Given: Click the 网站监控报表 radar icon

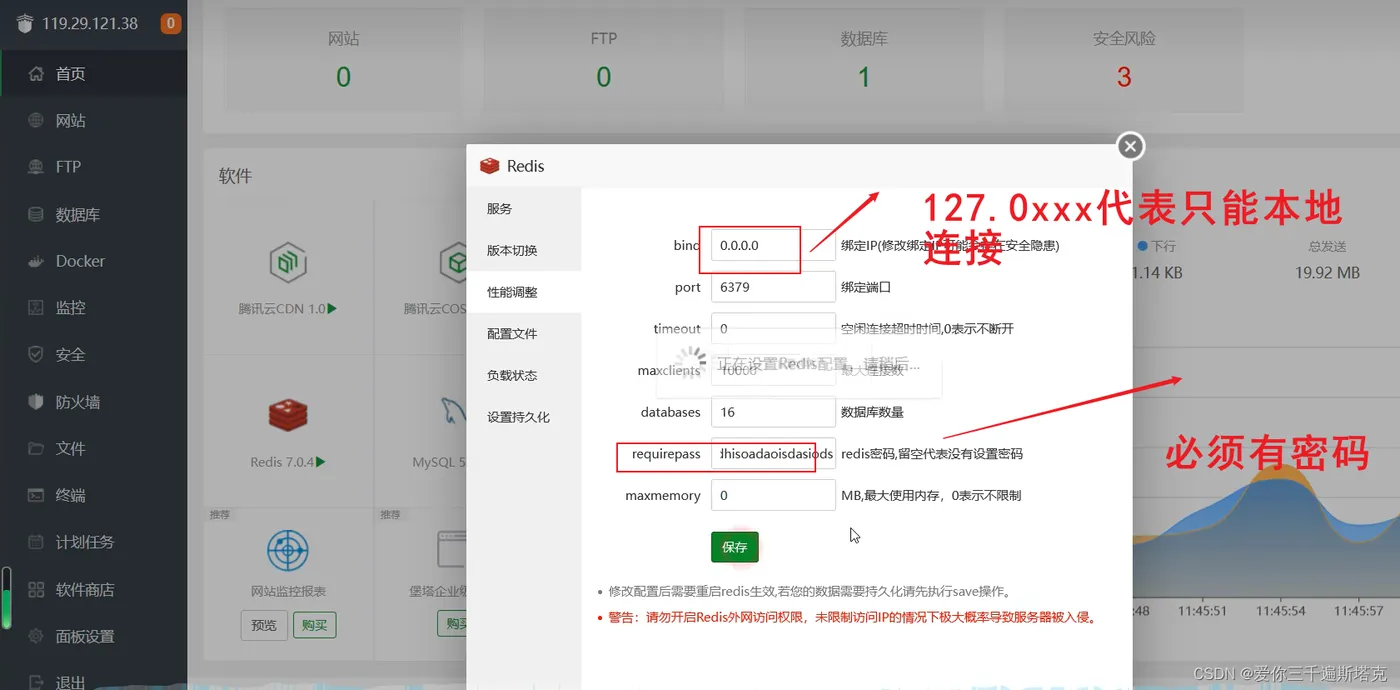Looking at the screenshot, I should [x=288, y=551].
